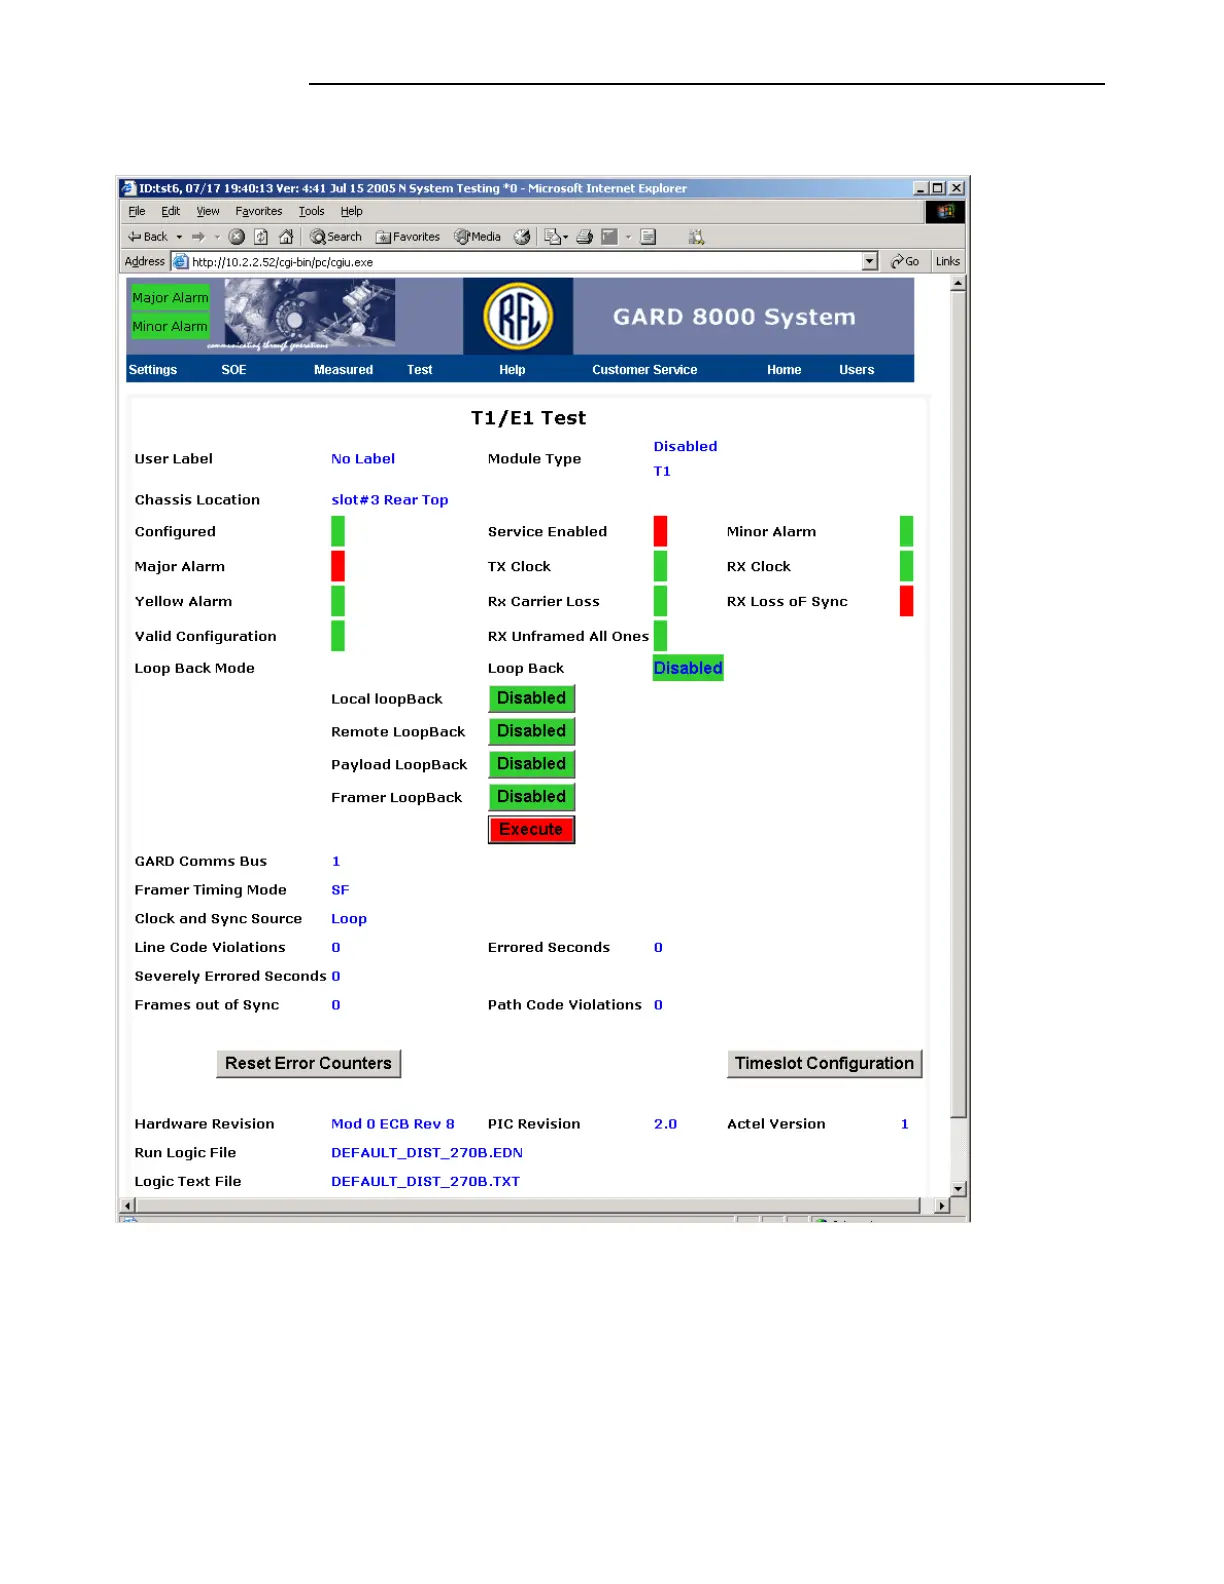Click the Messenger icon in the toolbar
The width and height of the screenshot is (1224, 1584).
(696, 237)
